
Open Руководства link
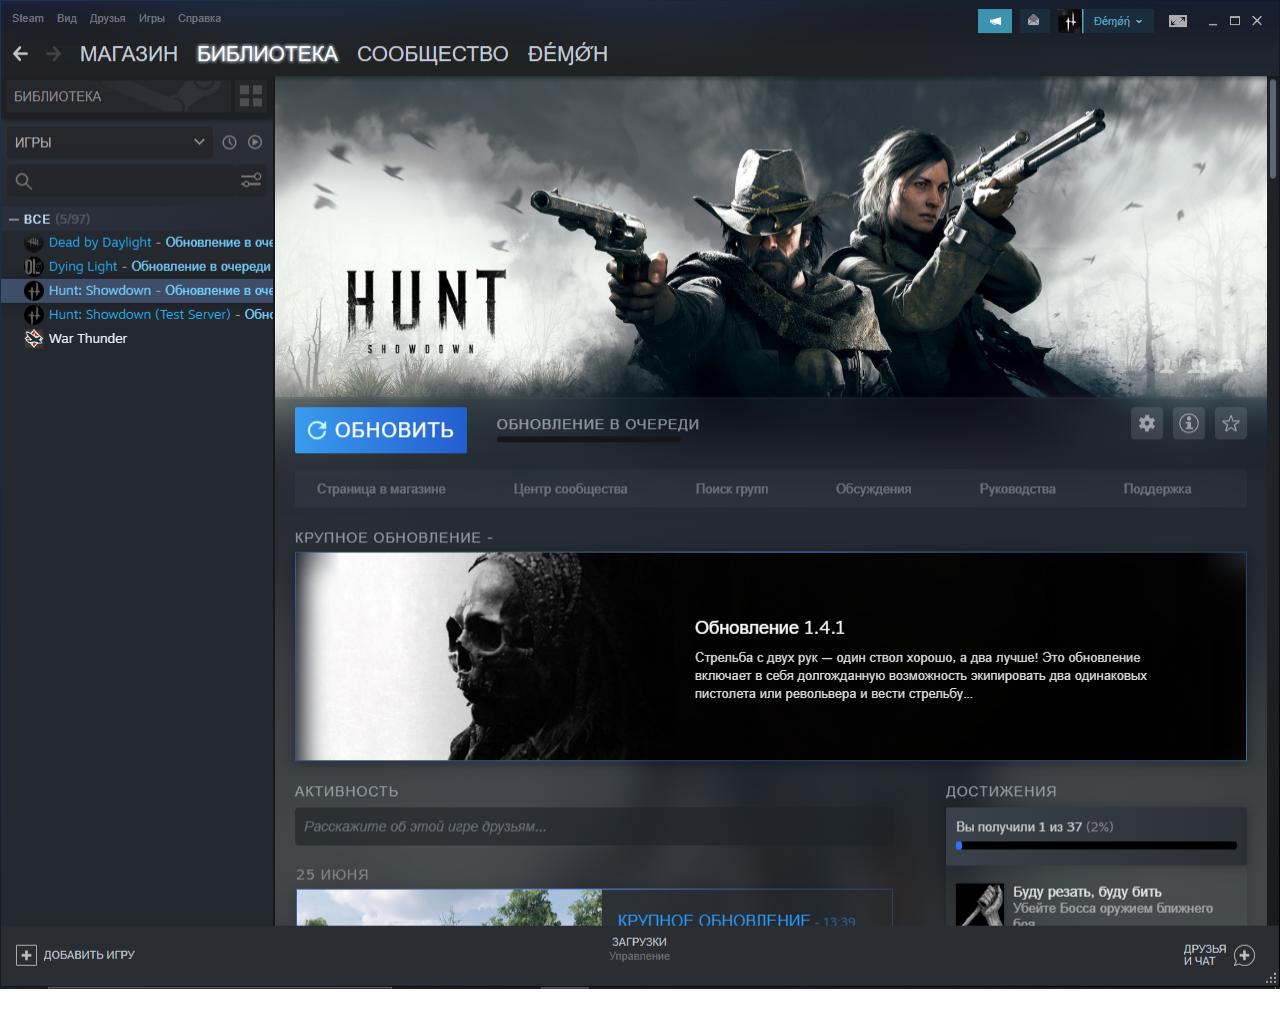(1018, 489)
